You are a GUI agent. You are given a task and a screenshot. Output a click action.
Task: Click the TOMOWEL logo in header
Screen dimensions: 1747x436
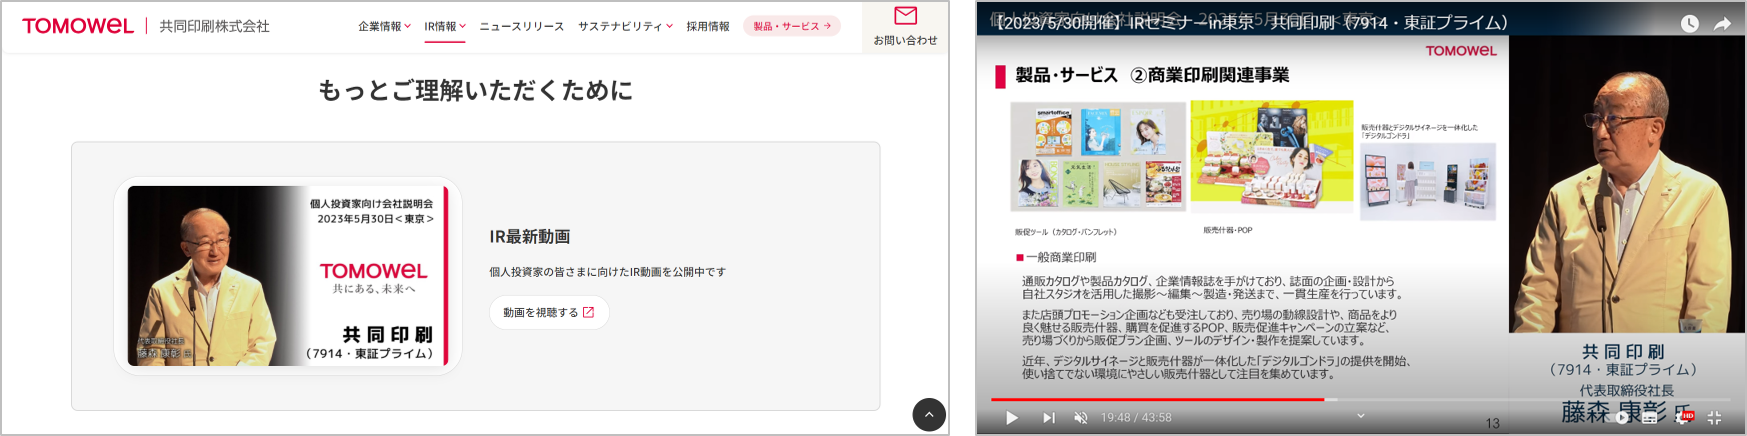click(78, 26)
